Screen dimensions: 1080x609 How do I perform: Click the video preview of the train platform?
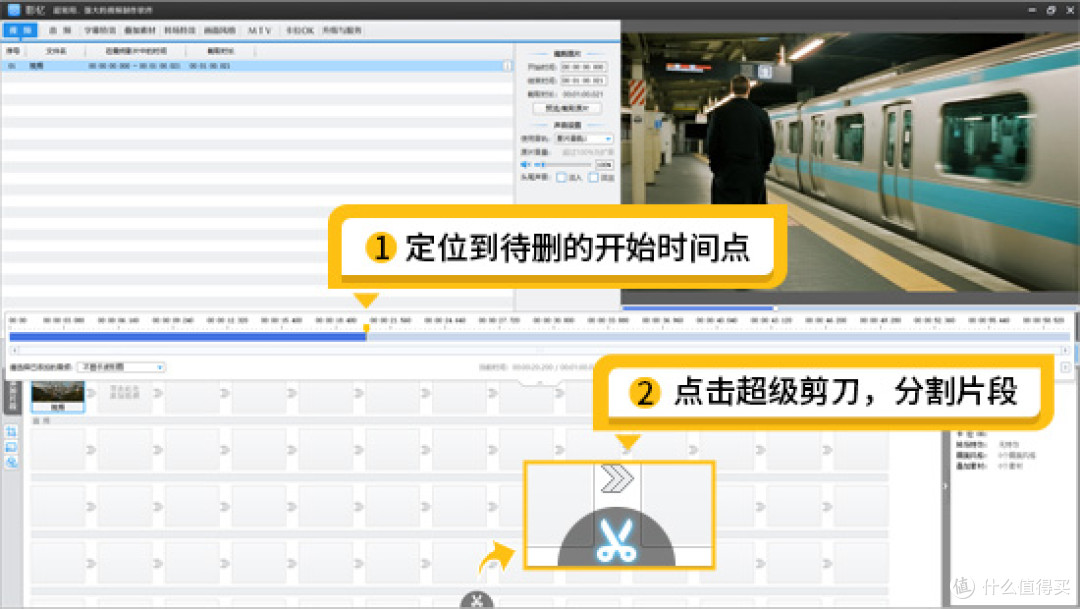tap(850, 162)
